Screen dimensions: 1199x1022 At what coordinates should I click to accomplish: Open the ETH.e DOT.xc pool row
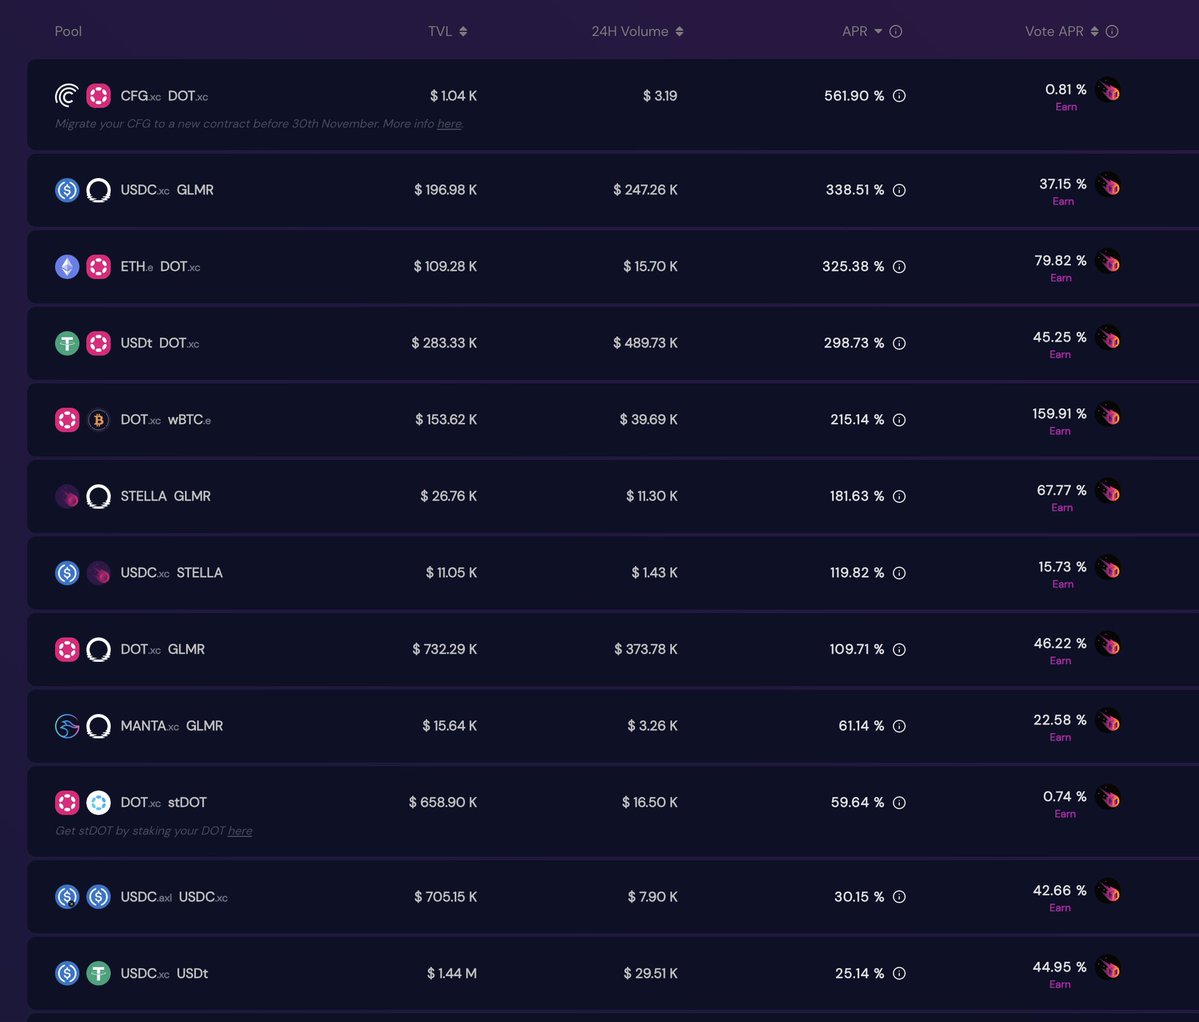613,267
